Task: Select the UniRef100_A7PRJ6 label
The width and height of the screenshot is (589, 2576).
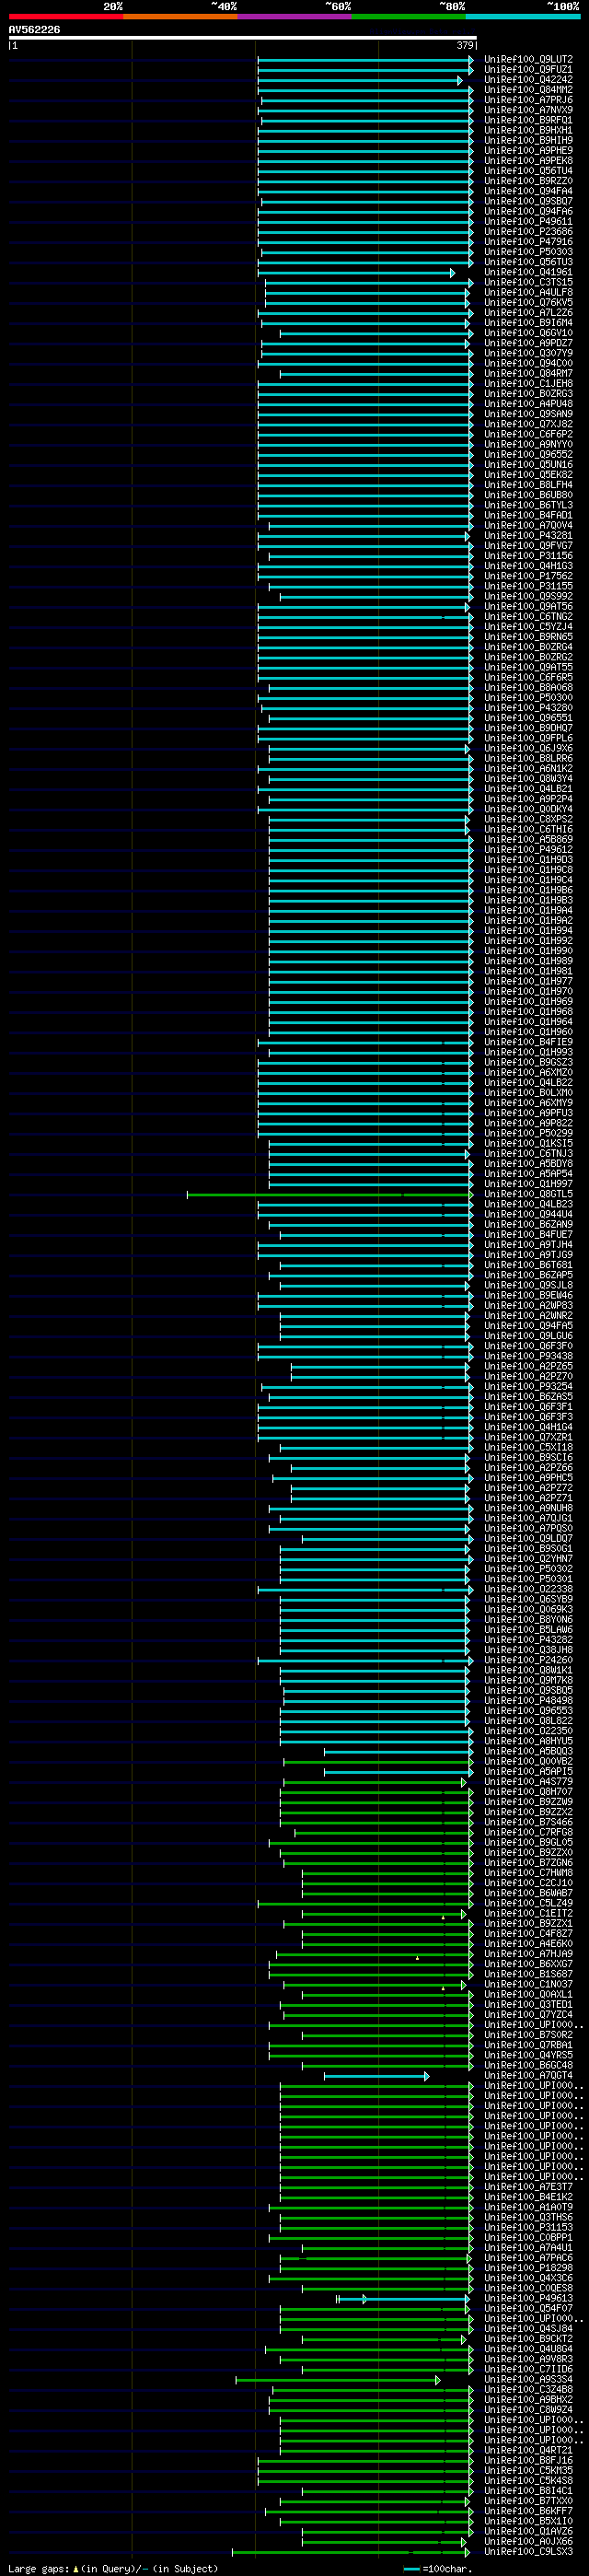Action: [x=529, y=100]
